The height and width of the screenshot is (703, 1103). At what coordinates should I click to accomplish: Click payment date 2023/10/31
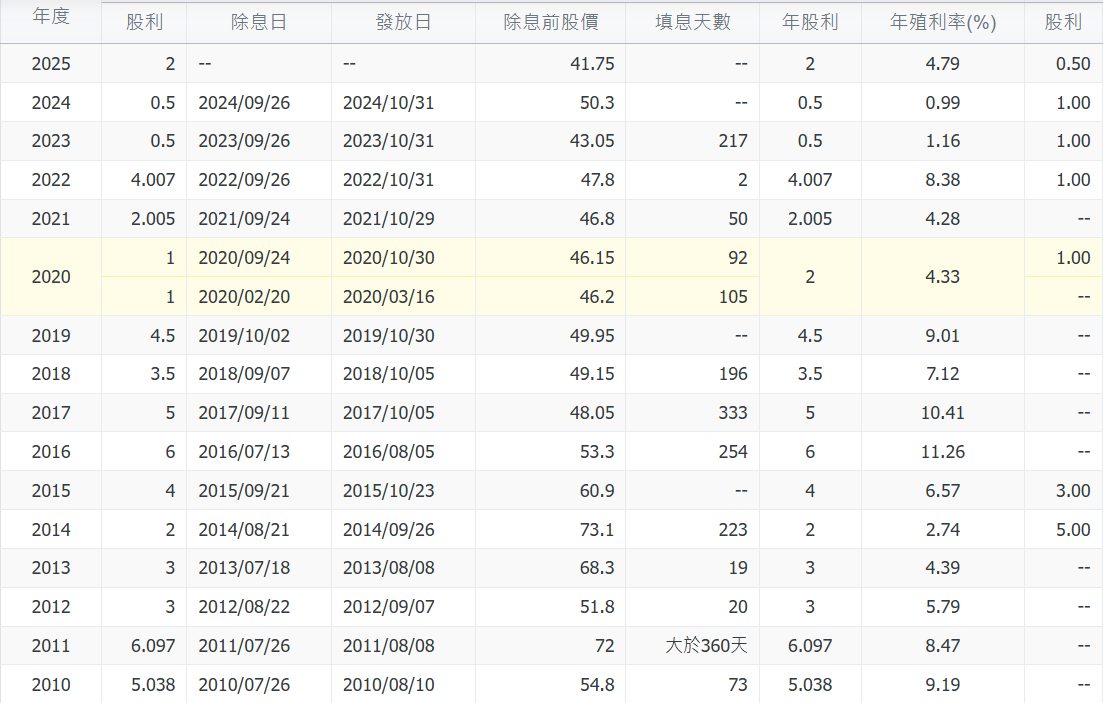point(388,141)
